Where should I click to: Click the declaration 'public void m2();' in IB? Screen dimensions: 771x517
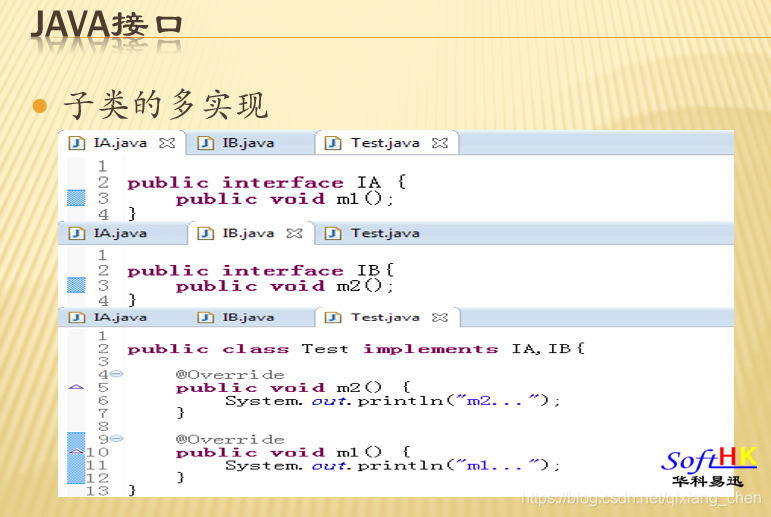pyautogui.click(x=285, y=286)
